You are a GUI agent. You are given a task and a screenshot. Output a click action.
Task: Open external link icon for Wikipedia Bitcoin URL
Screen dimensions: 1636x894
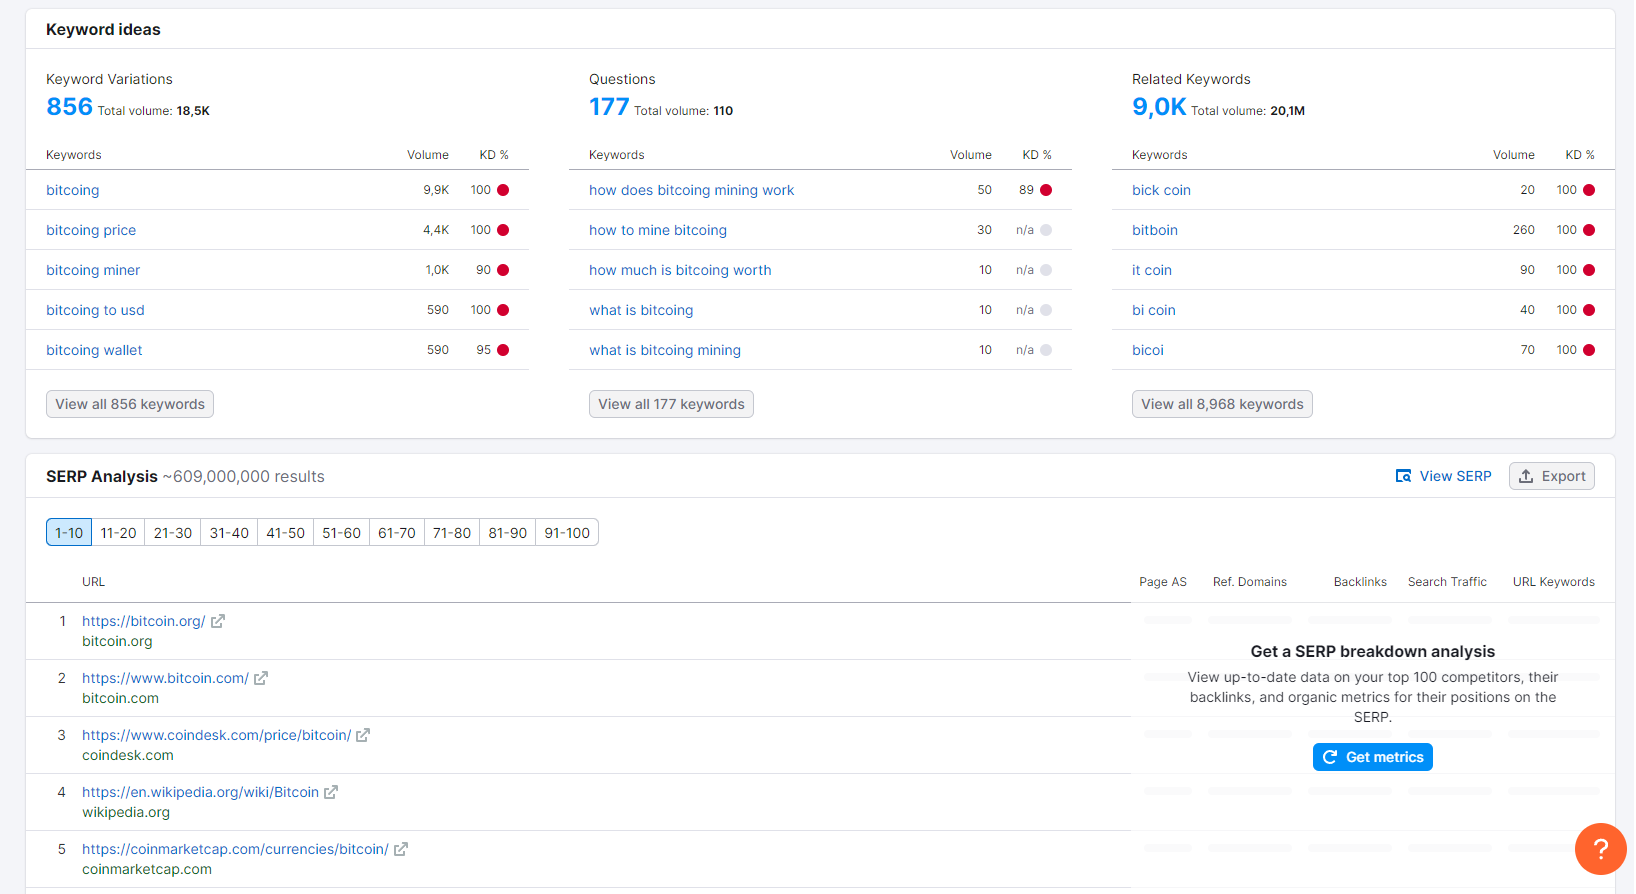[x=331, y=792]
